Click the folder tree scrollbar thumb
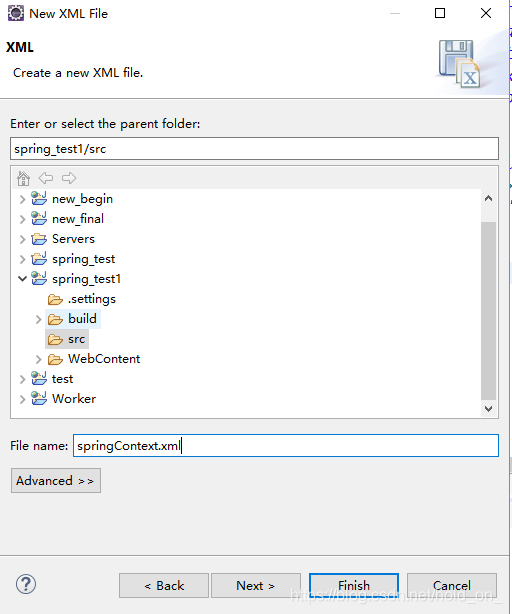Image resolution: width=512 pixels, height=614 pixels. click(x=489, y=311)
